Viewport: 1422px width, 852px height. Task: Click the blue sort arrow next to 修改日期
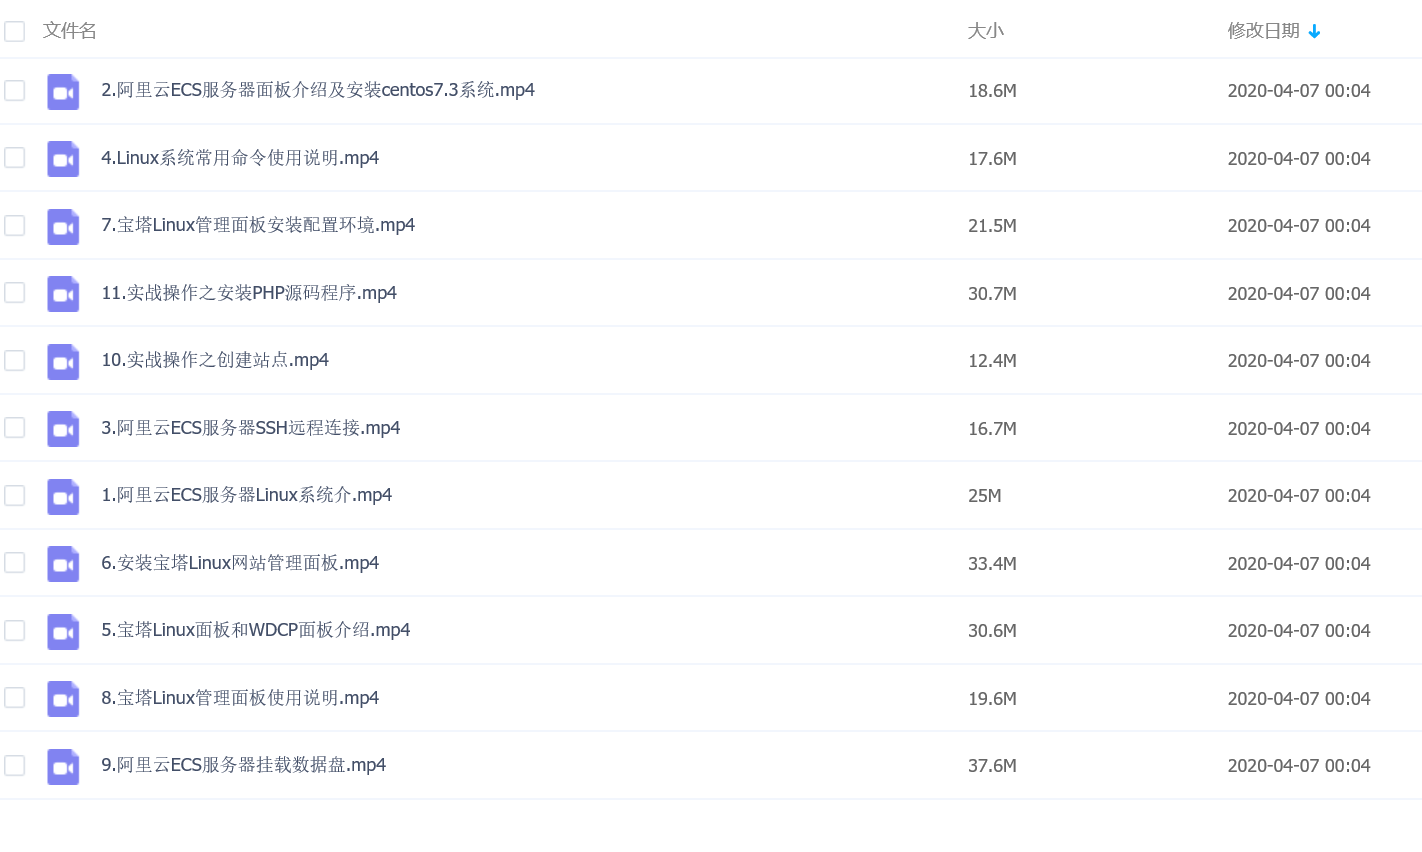coord(1314,32)
